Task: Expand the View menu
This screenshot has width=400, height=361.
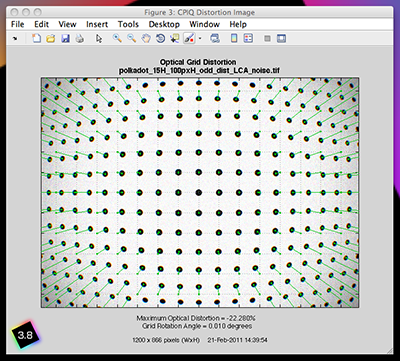Action: point(67,24)
